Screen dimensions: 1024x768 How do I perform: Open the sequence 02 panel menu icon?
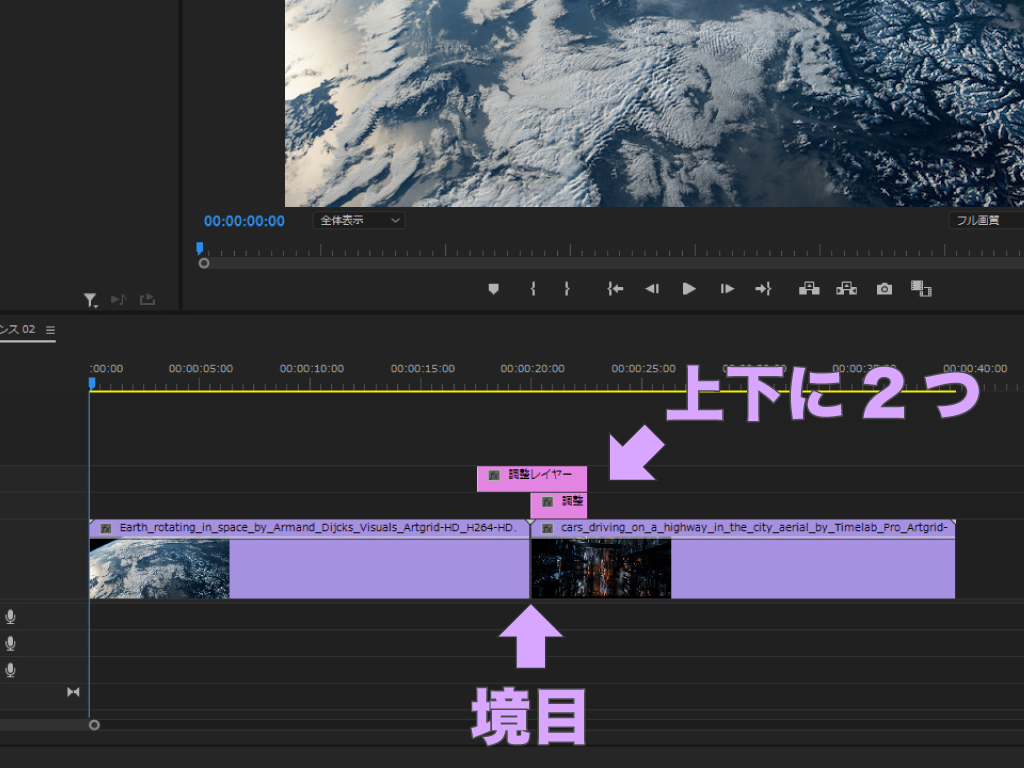pos(50,330)
